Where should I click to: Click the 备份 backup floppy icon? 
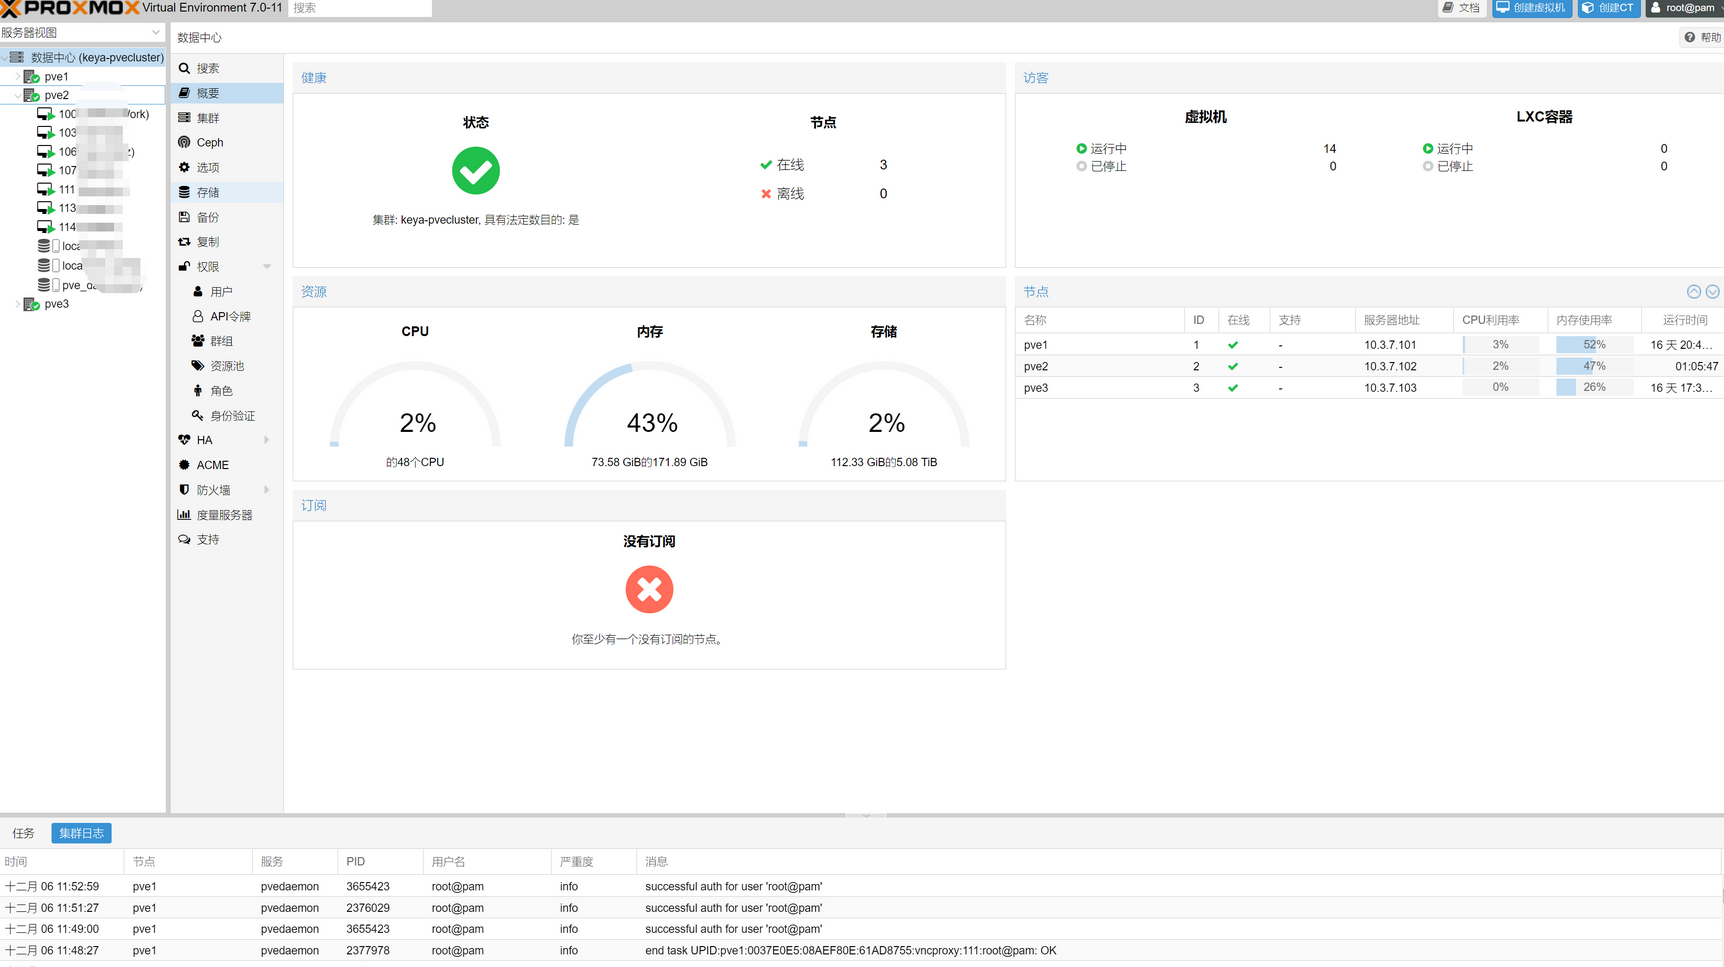point(184,217)
